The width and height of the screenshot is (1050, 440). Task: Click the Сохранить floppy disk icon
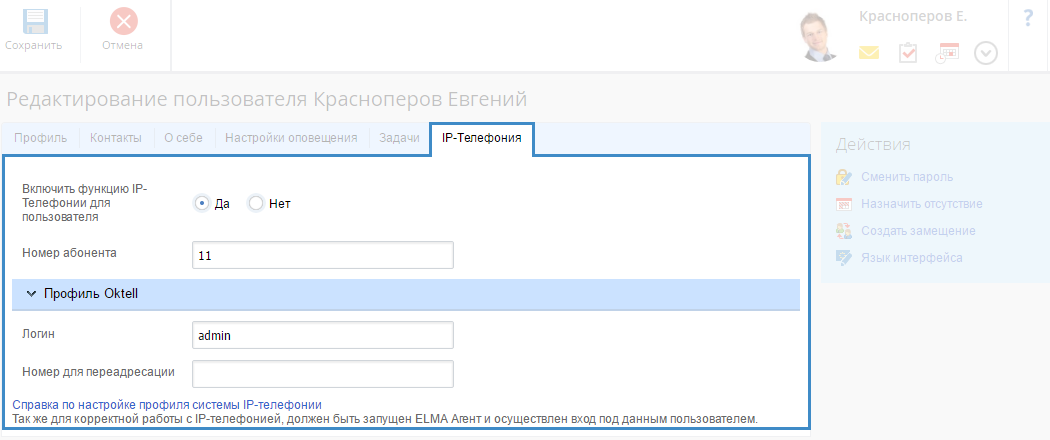(x=35, y=21)
